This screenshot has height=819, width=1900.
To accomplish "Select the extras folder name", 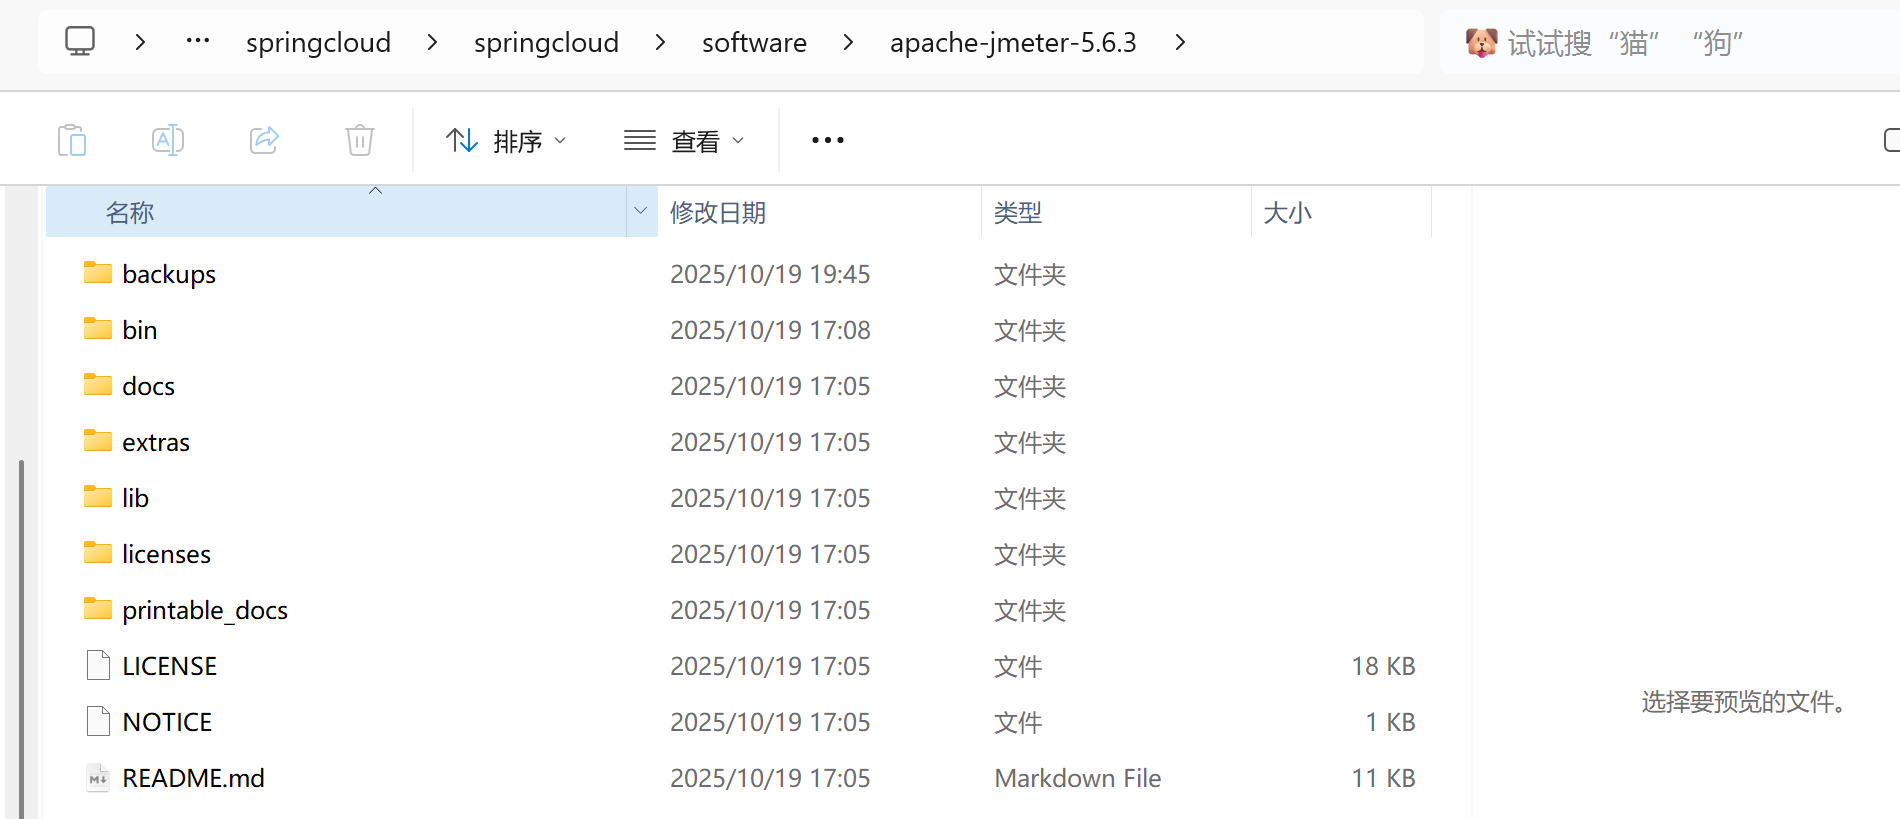I will tap(156, 442).
